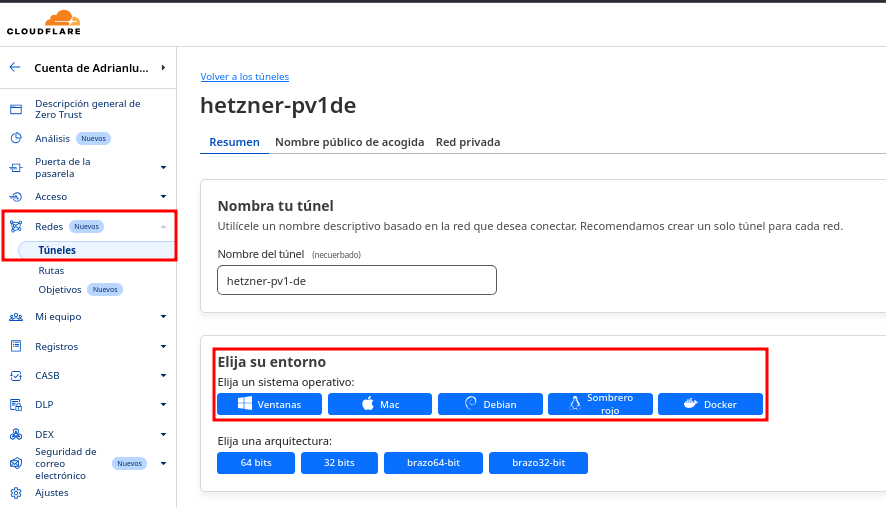Open Descripción general de Zero Trust
The image size is (886, 508).
click(88, 109)
